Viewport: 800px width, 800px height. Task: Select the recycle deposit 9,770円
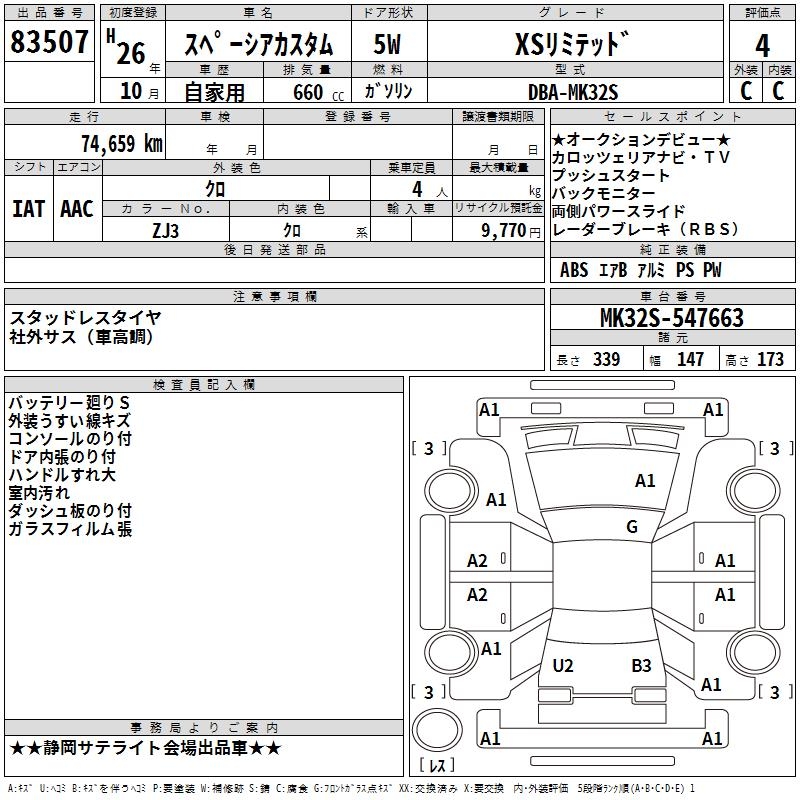click(x=511, y=231)
